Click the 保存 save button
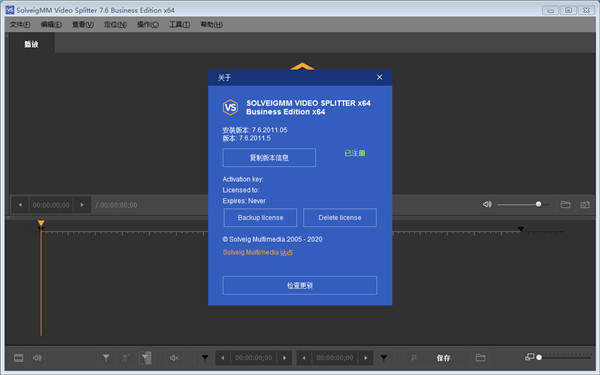The height and width of the screenshot is (375, 600). pos(443,358)
